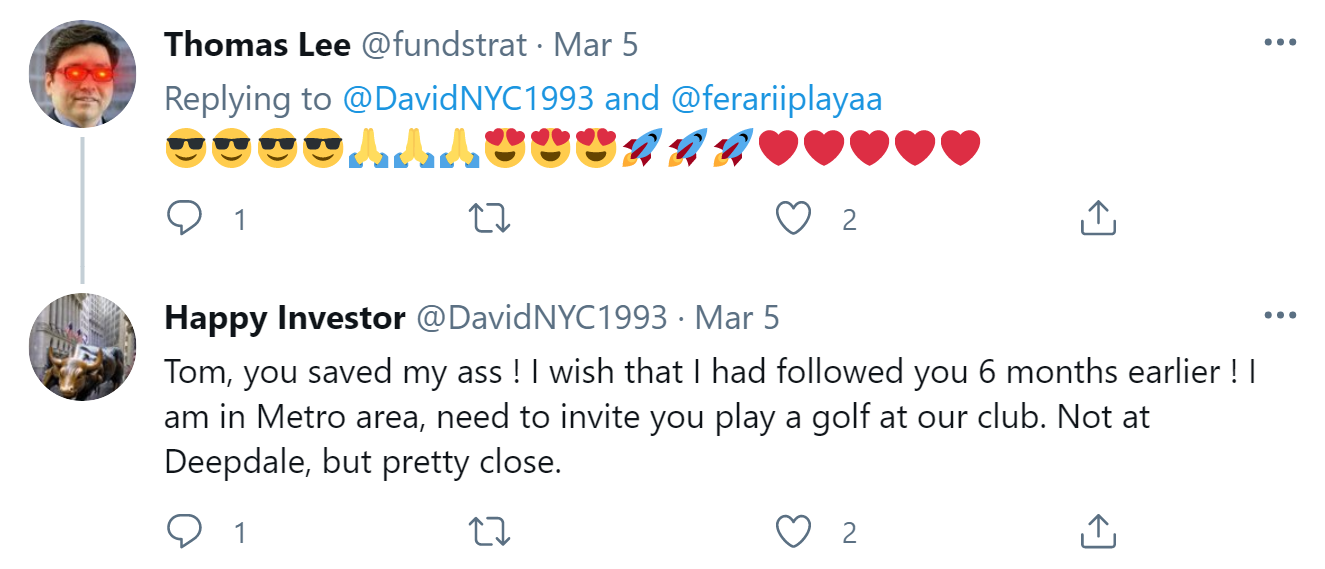1325x569 pixels.
Task: Click the Happy Investor display name
Action: coord(284,318)
